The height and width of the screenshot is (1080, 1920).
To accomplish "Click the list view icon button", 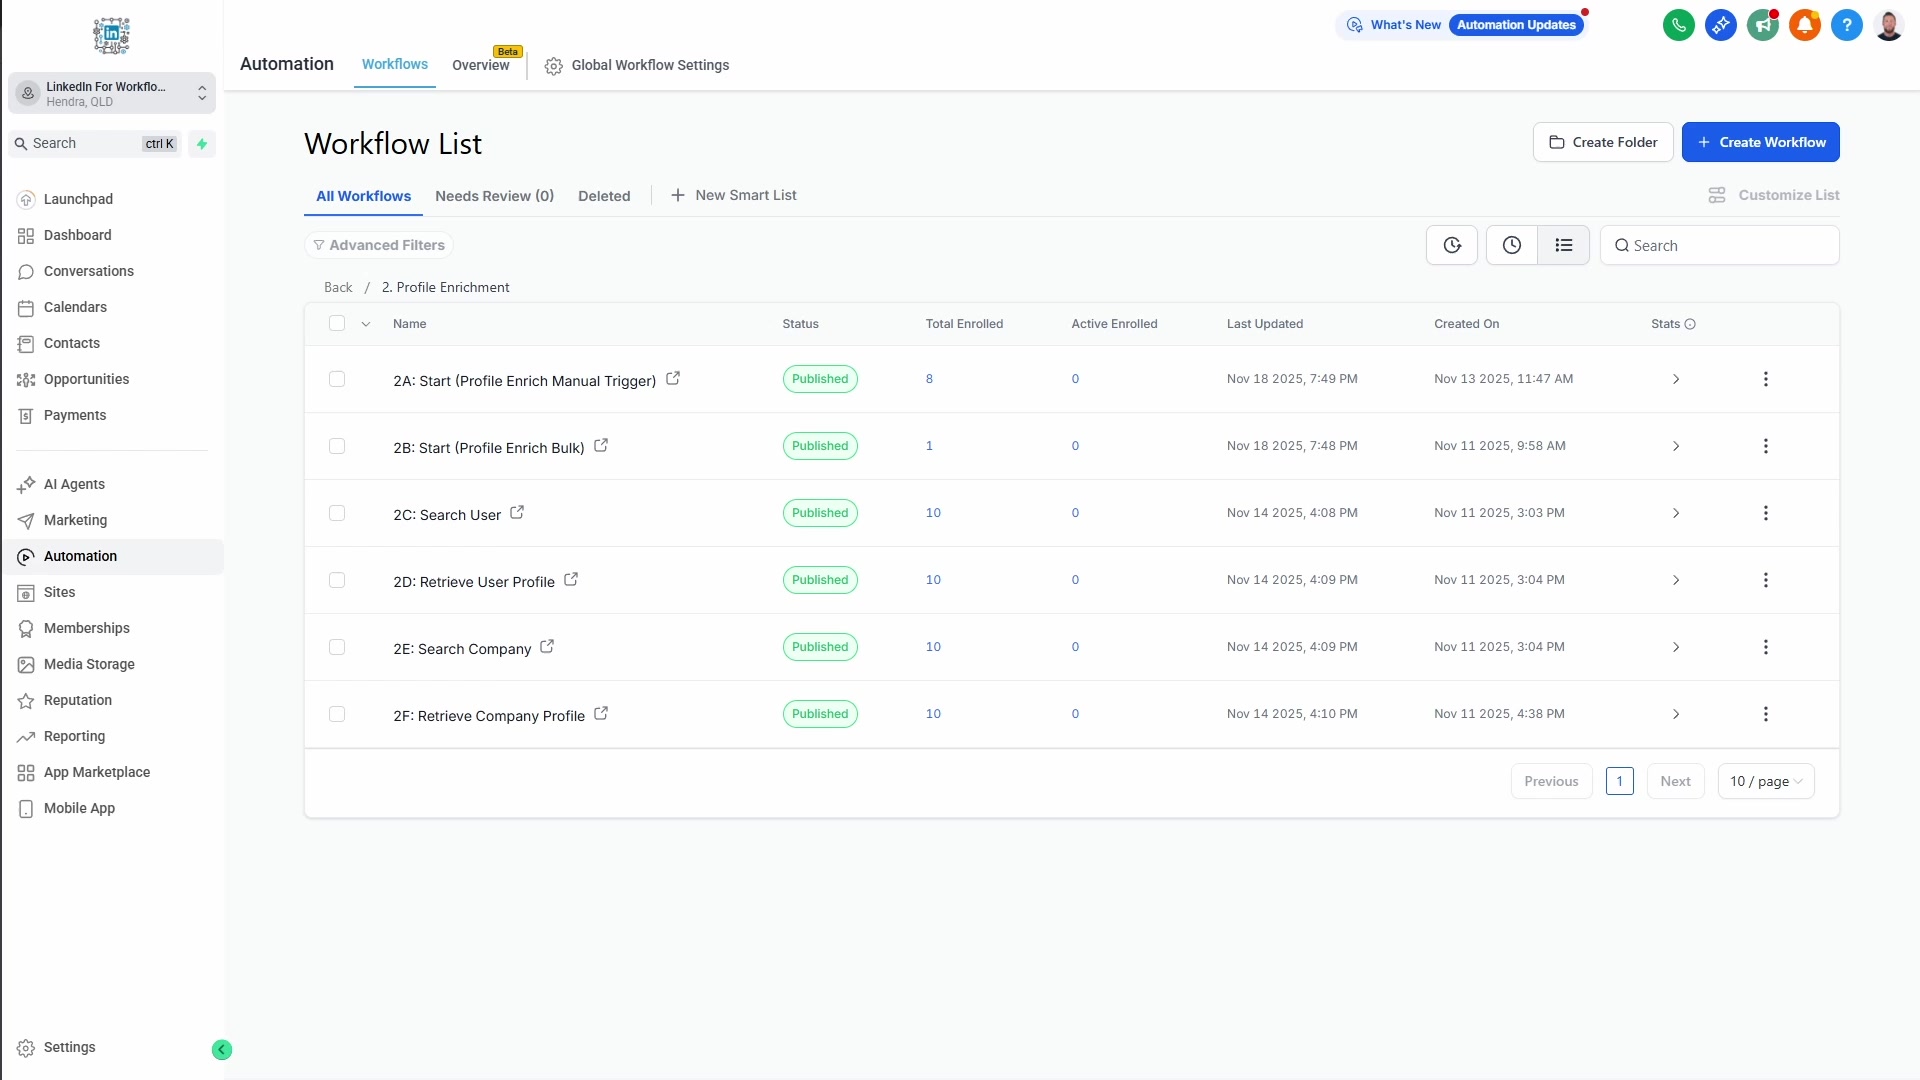I will coord(1563,245).
